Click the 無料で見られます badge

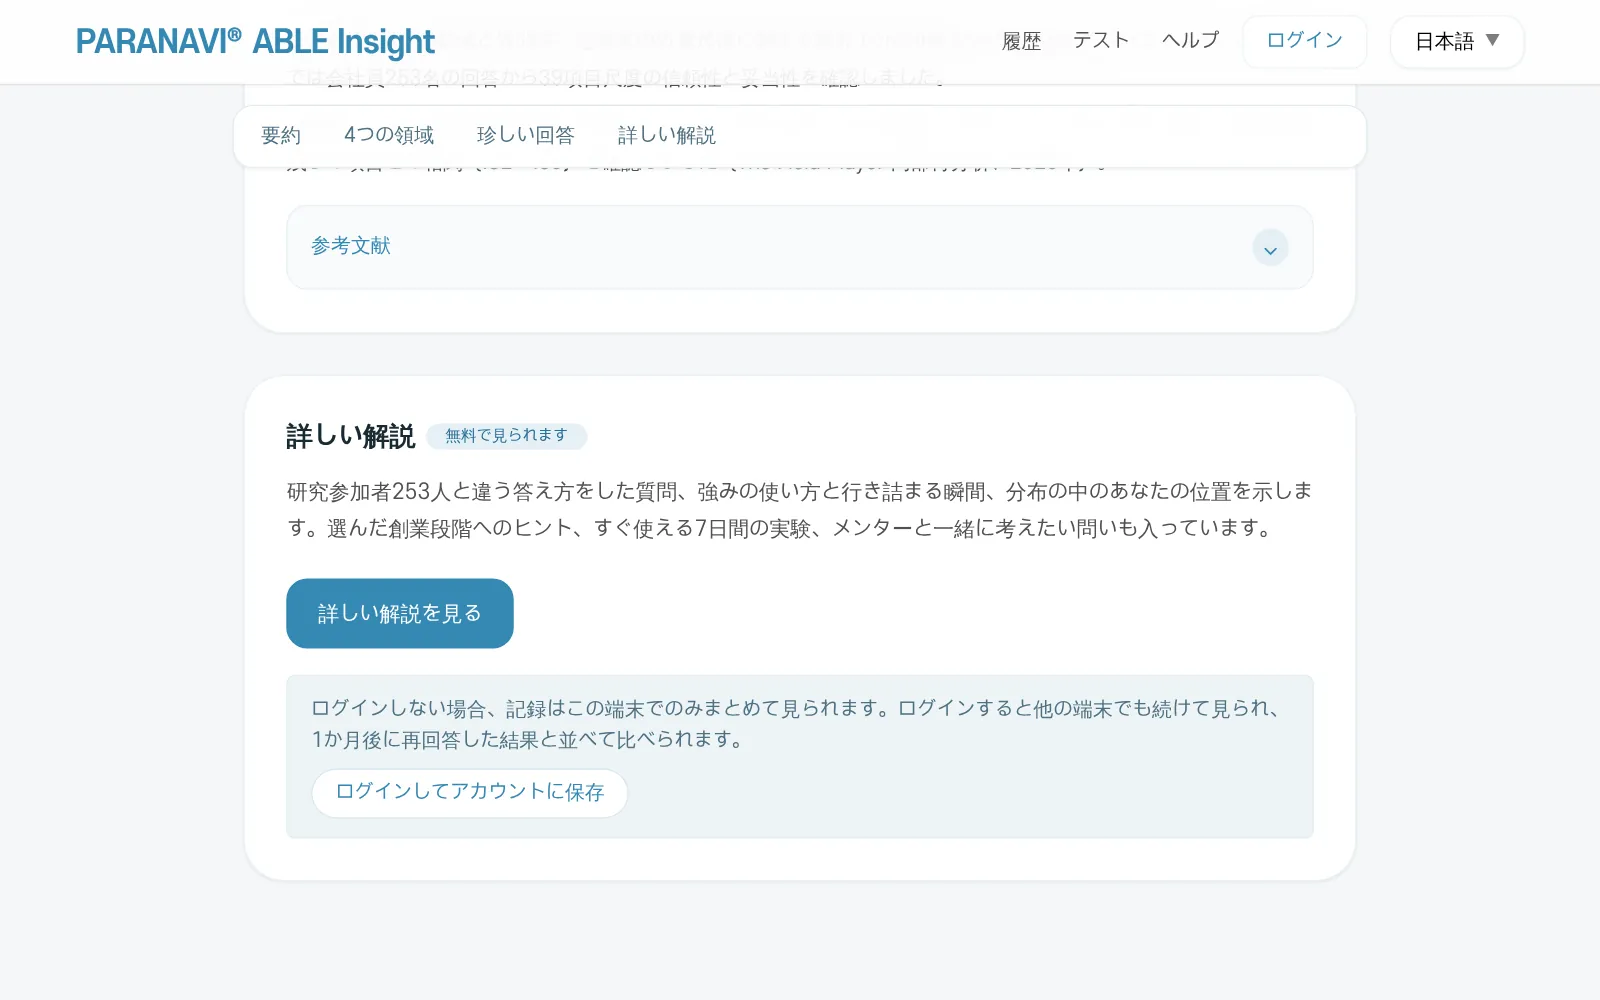[x=506, y=436]
